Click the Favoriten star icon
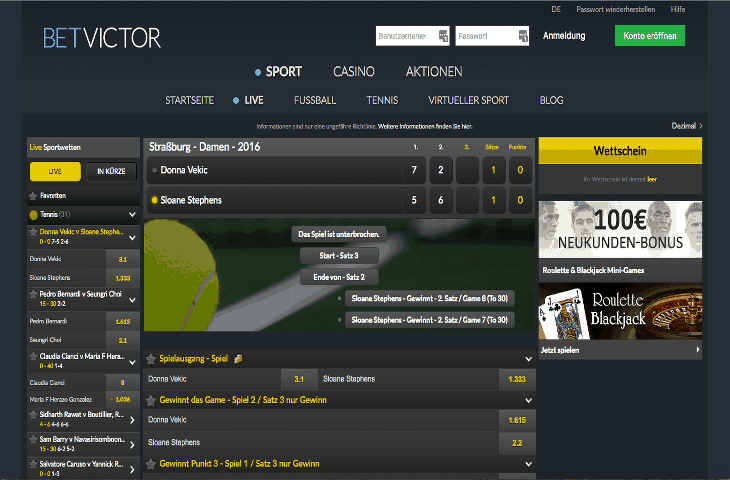Screen dimensions: 730x480 33,196
